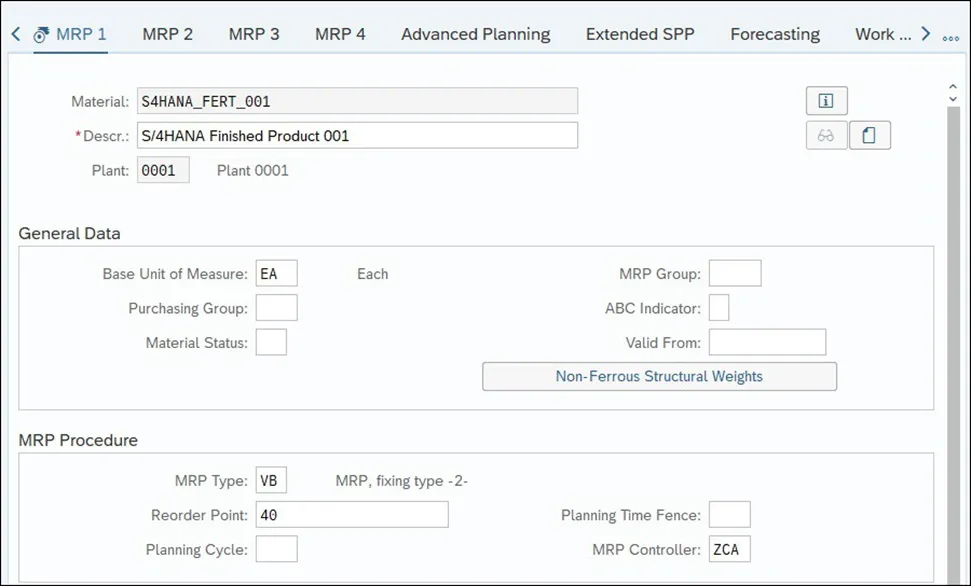The image size is (971, 586).
Task: Select the ABC Indicator box
Action: 719,308
